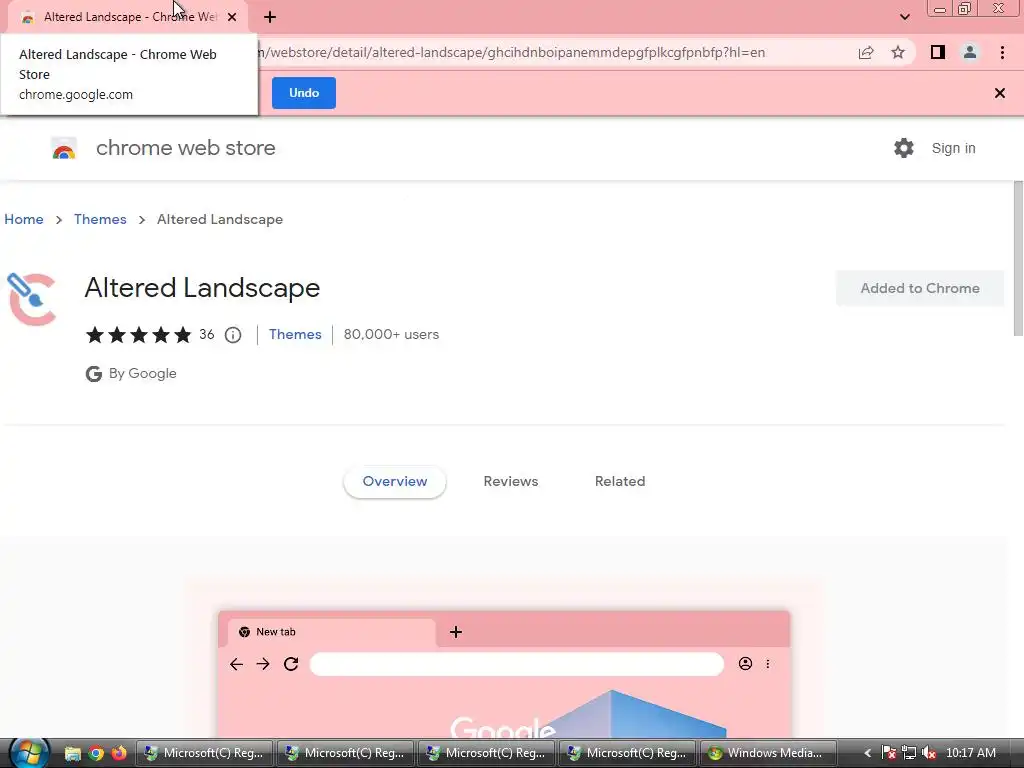1024x768 pixels.
Task: Share this page icon in address bar
Action: pyautogui.click(x=866, y=53)
